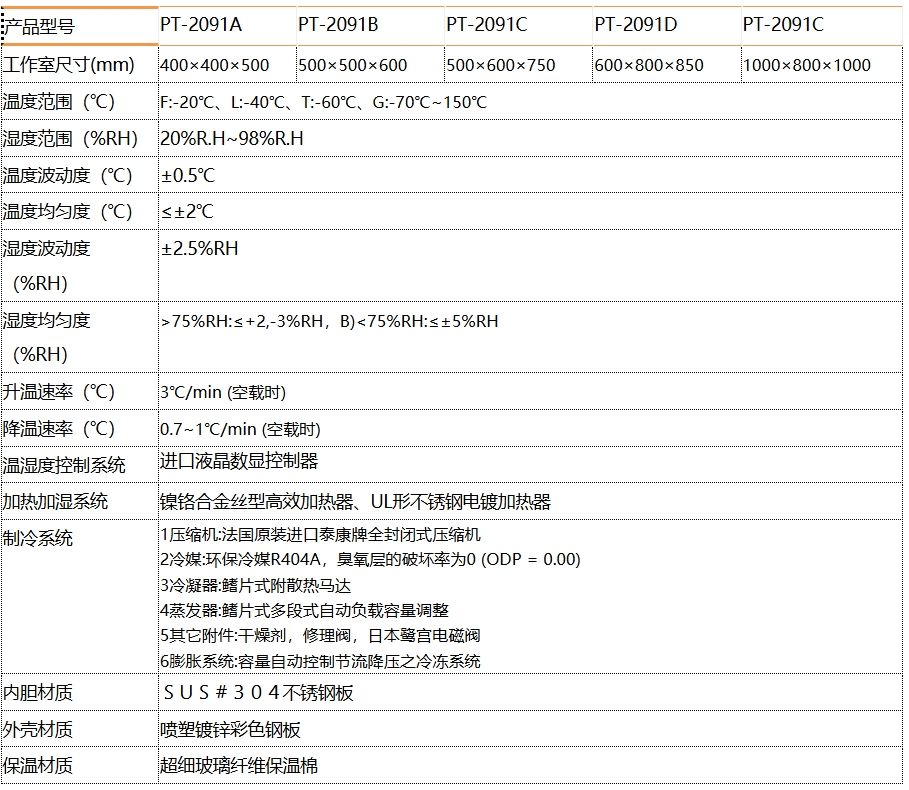Select the ±0.5℃ temperature fluctuation value

tap(188, 176)
